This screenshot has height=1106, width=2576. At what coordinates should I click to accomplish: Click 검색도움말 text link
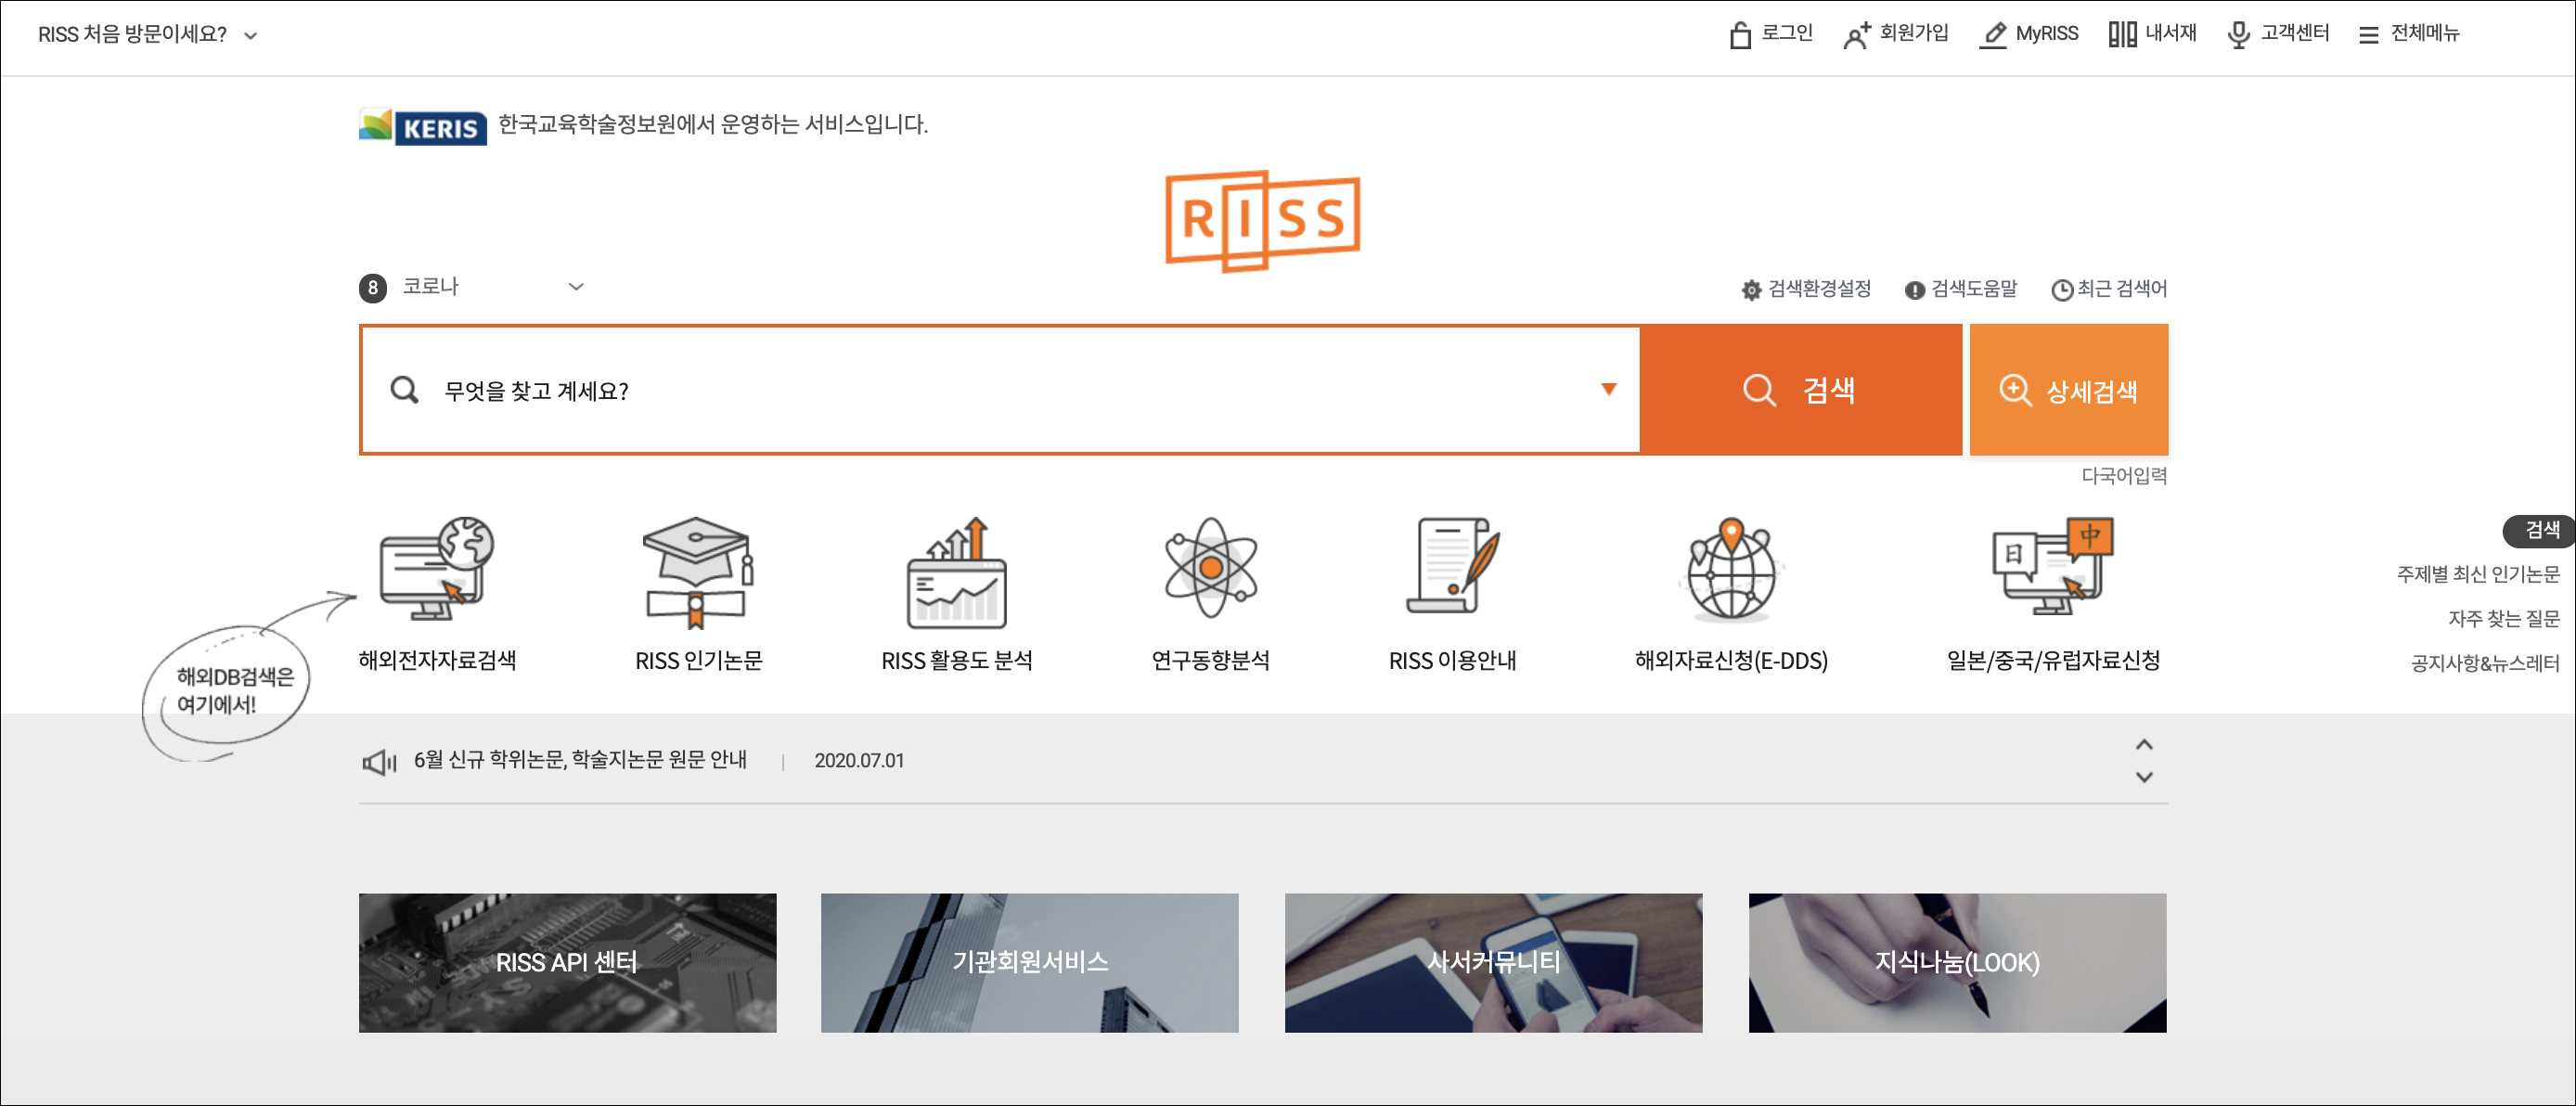click(1974, 289)
